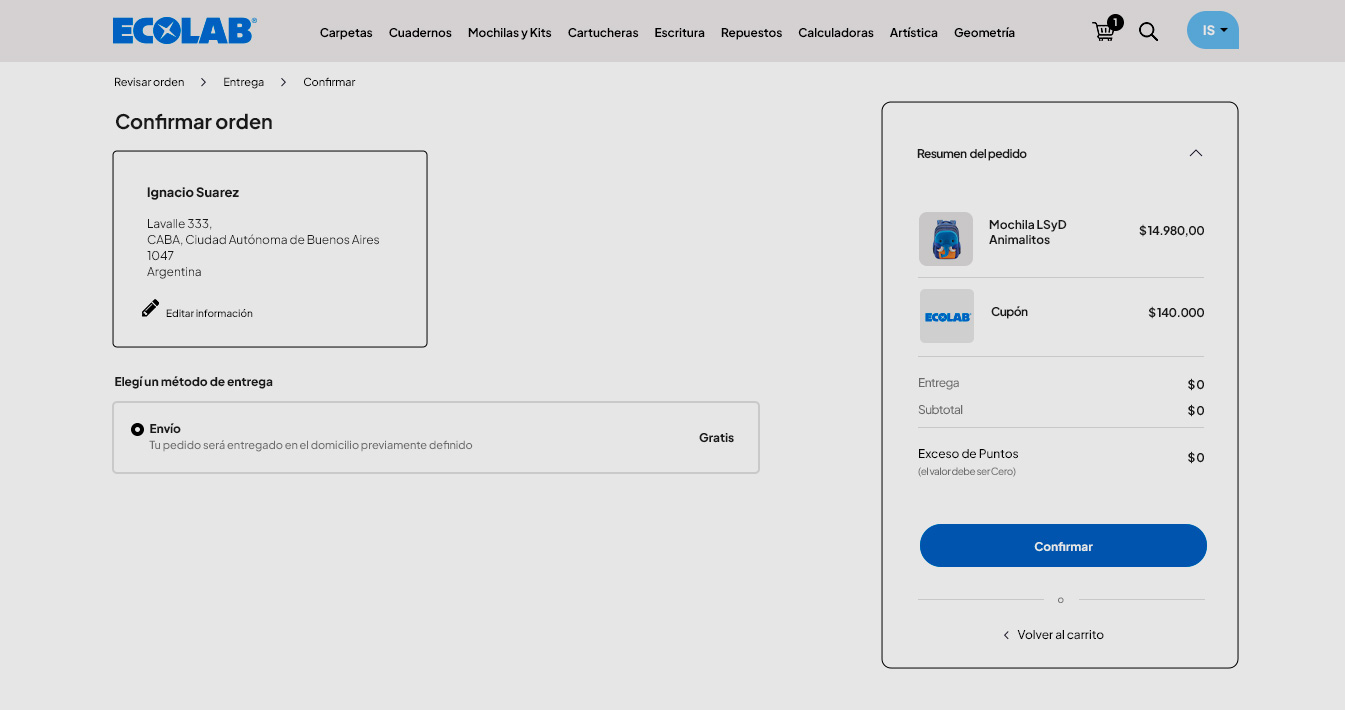Click the Editar información link
The height and width of the screenshot is (710, 1345).
tap(209, 313)
